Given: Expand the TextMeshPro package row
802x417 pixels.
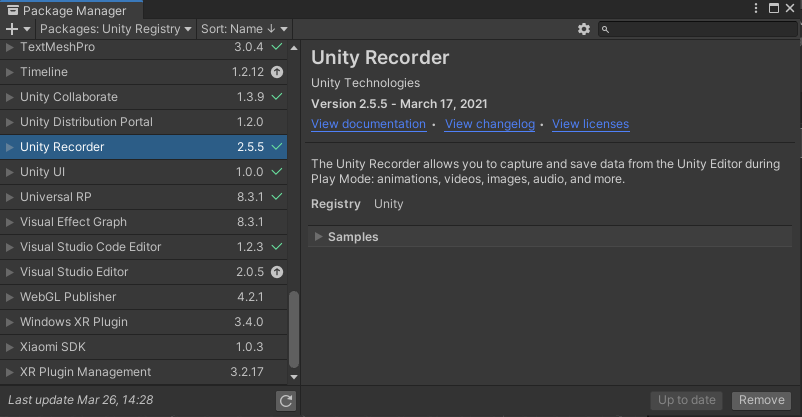Looking at the screenshot, I should point(9,47).
